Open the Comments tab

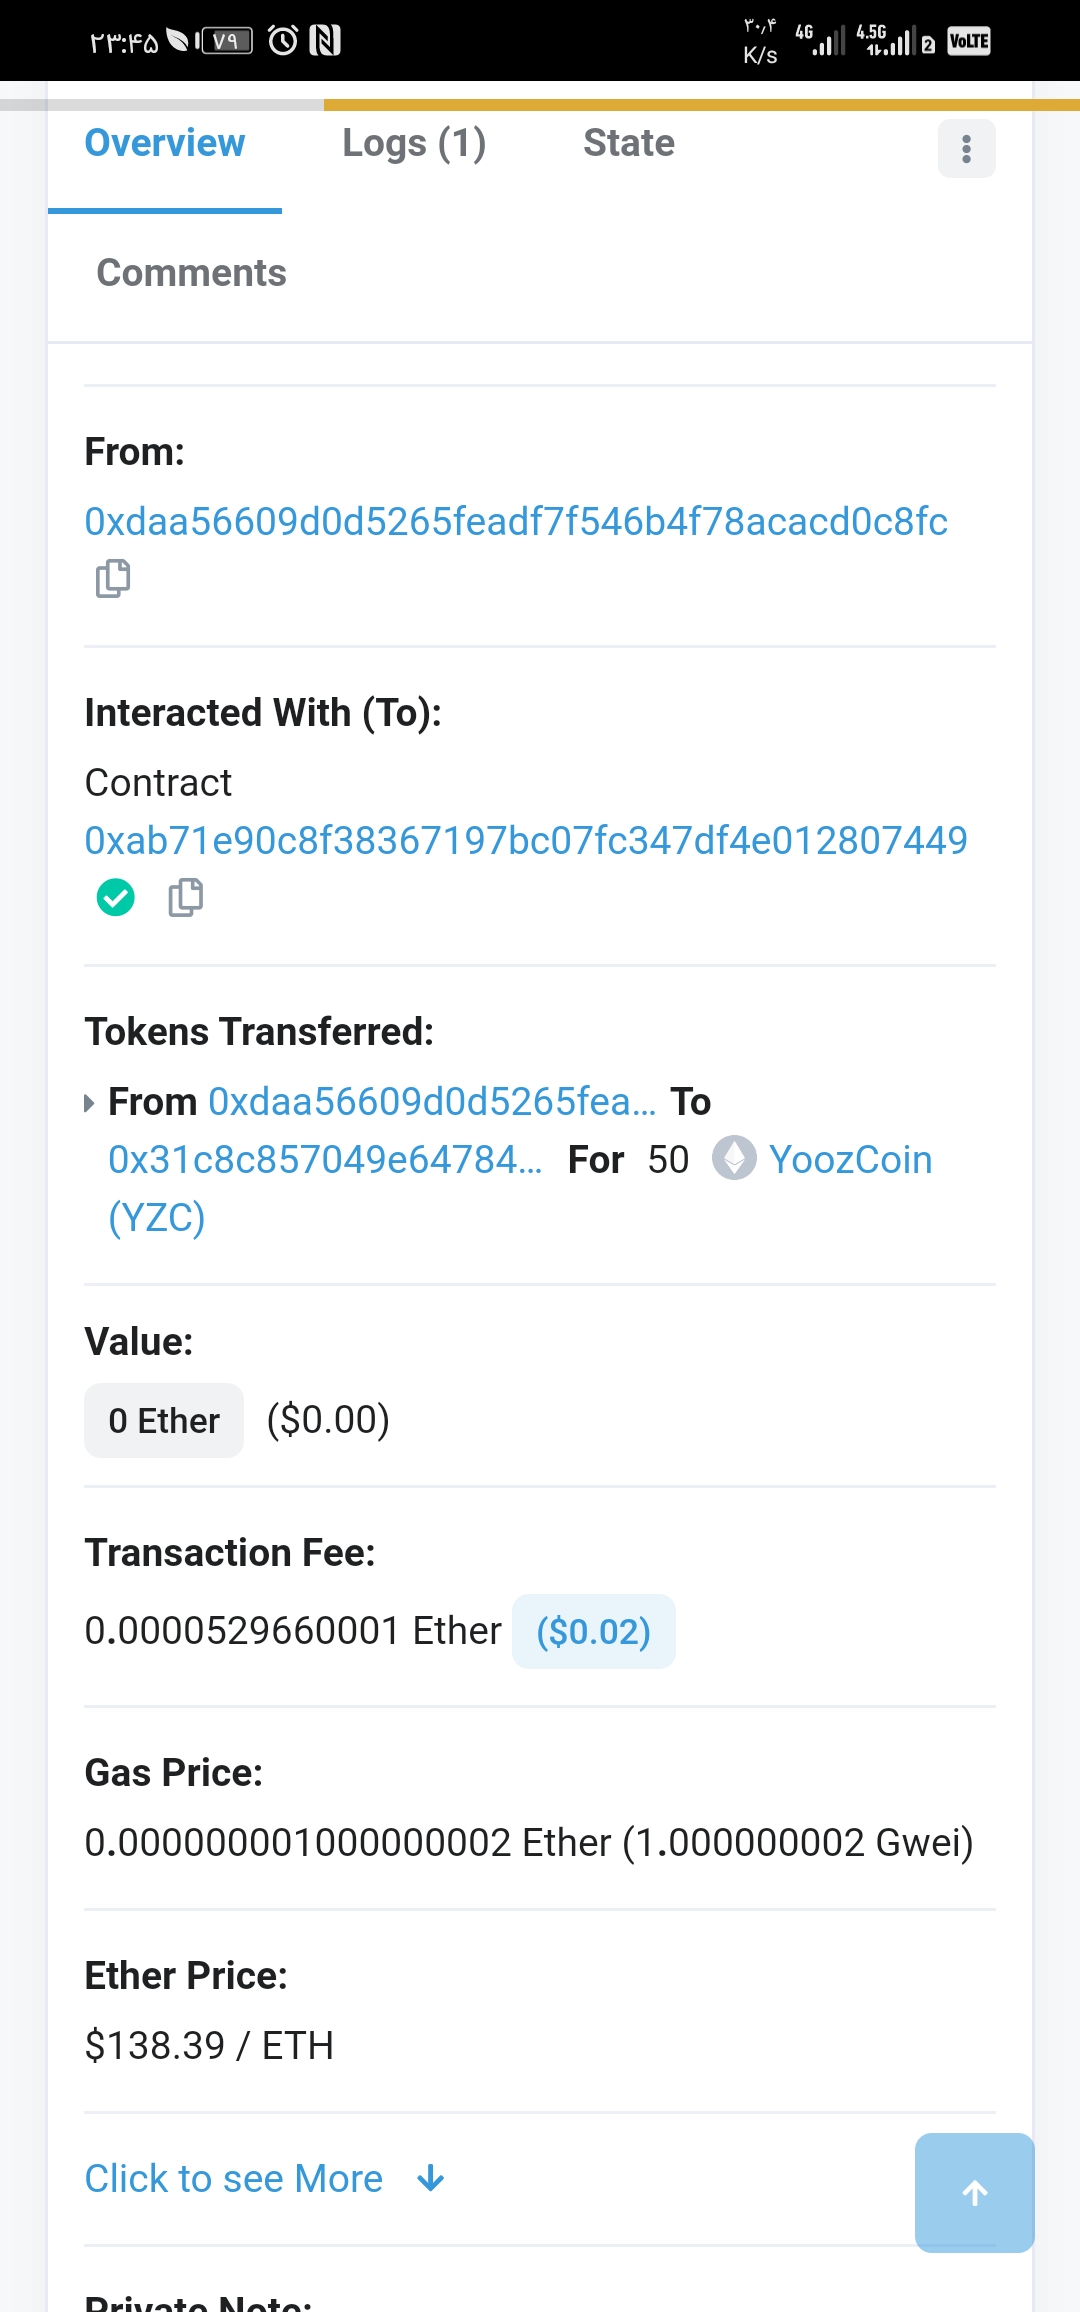(191, 273)
